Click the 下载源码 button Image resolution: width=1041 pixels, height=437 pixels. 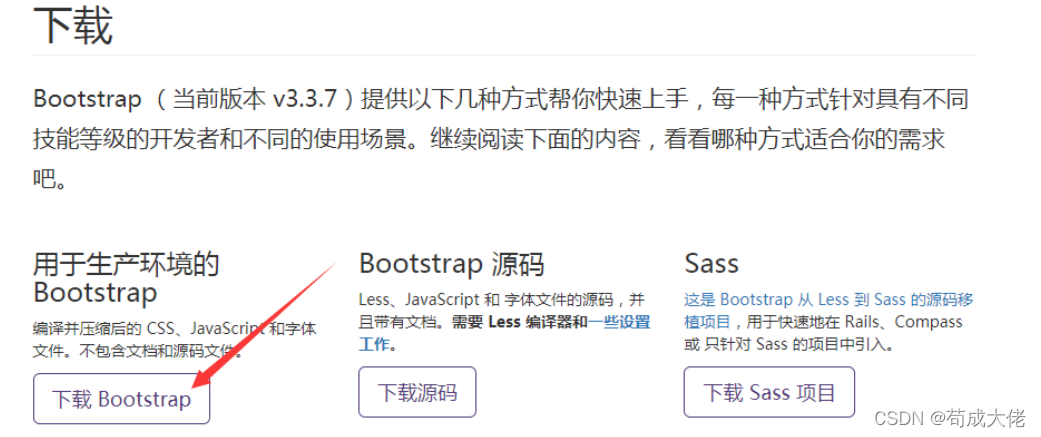(418, 392)
